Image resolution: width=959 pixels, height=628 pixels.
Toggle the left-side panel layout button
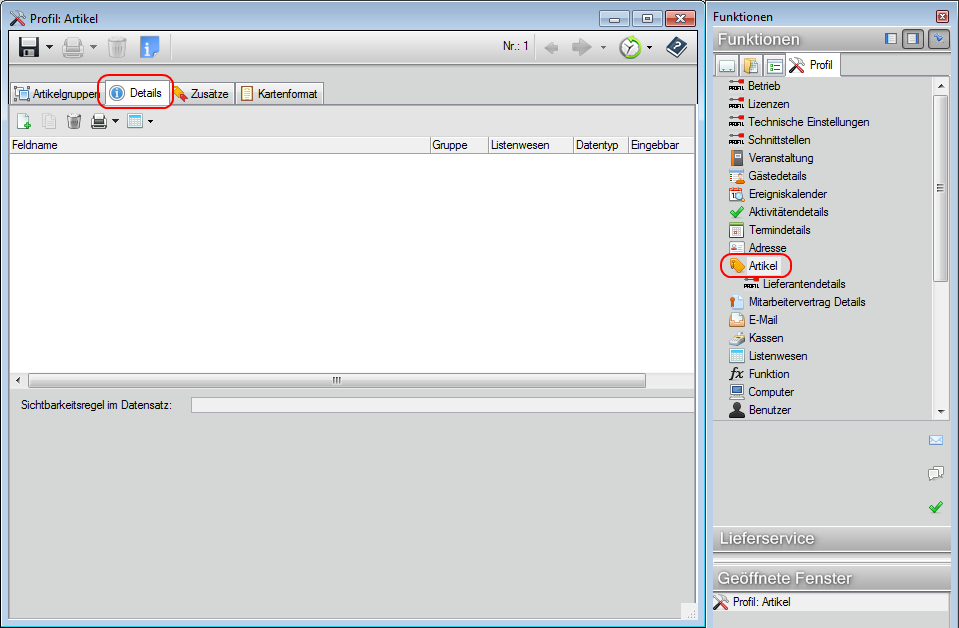(x=890, y=39)
